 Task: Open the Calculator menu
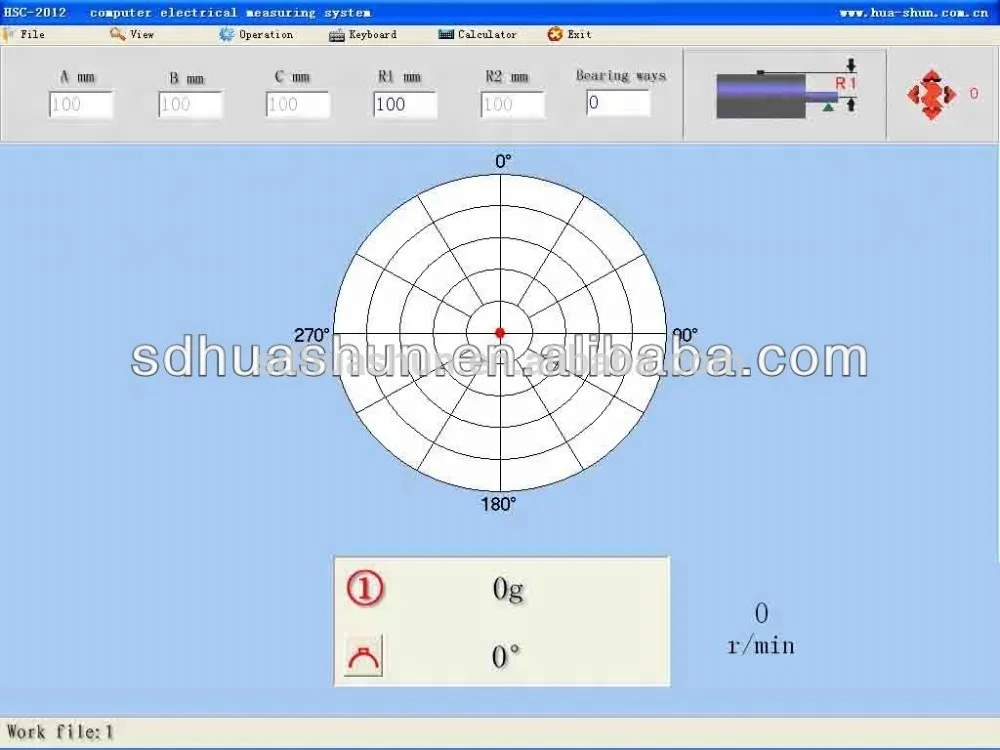487,34
